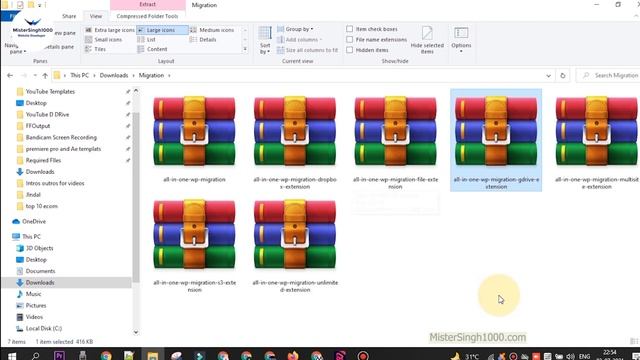Choose Large icons layout
The image size is (640, 360).
click(162, 30)
